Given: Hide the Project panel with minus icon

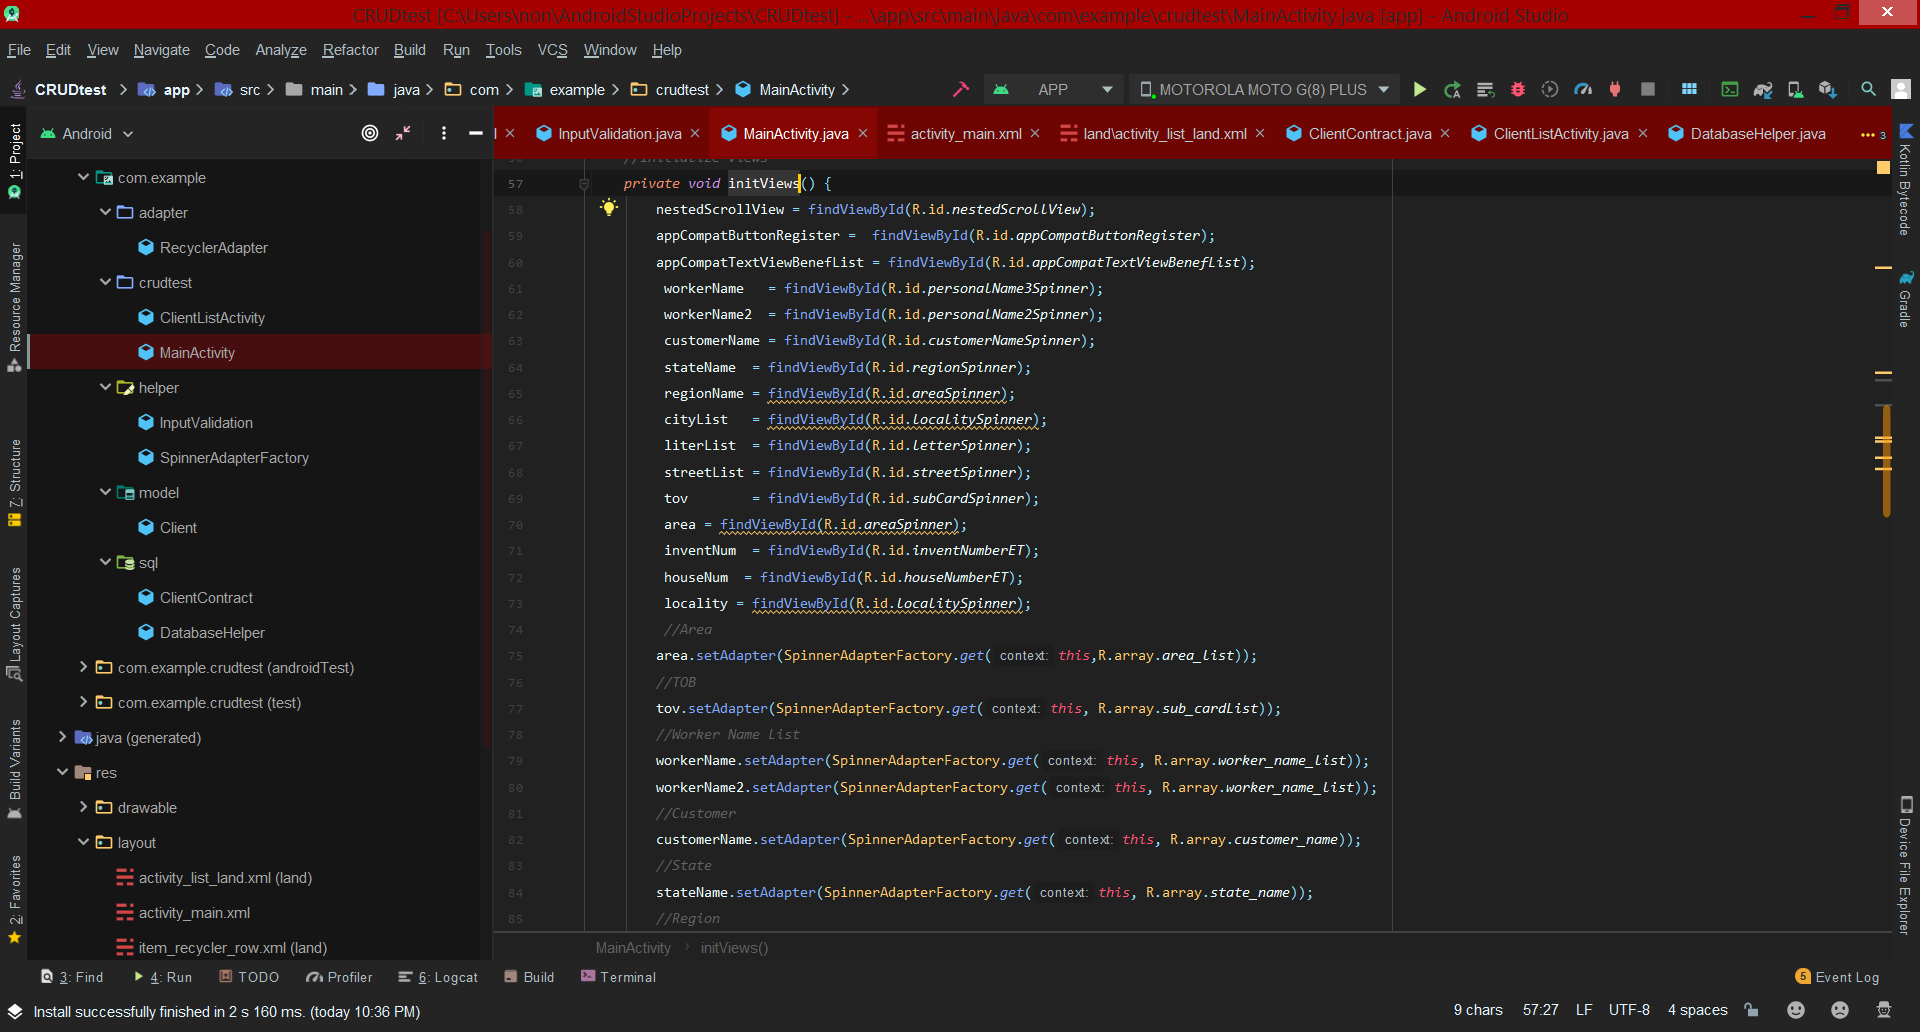Looking at the screenshot, I should click(476, 133).
